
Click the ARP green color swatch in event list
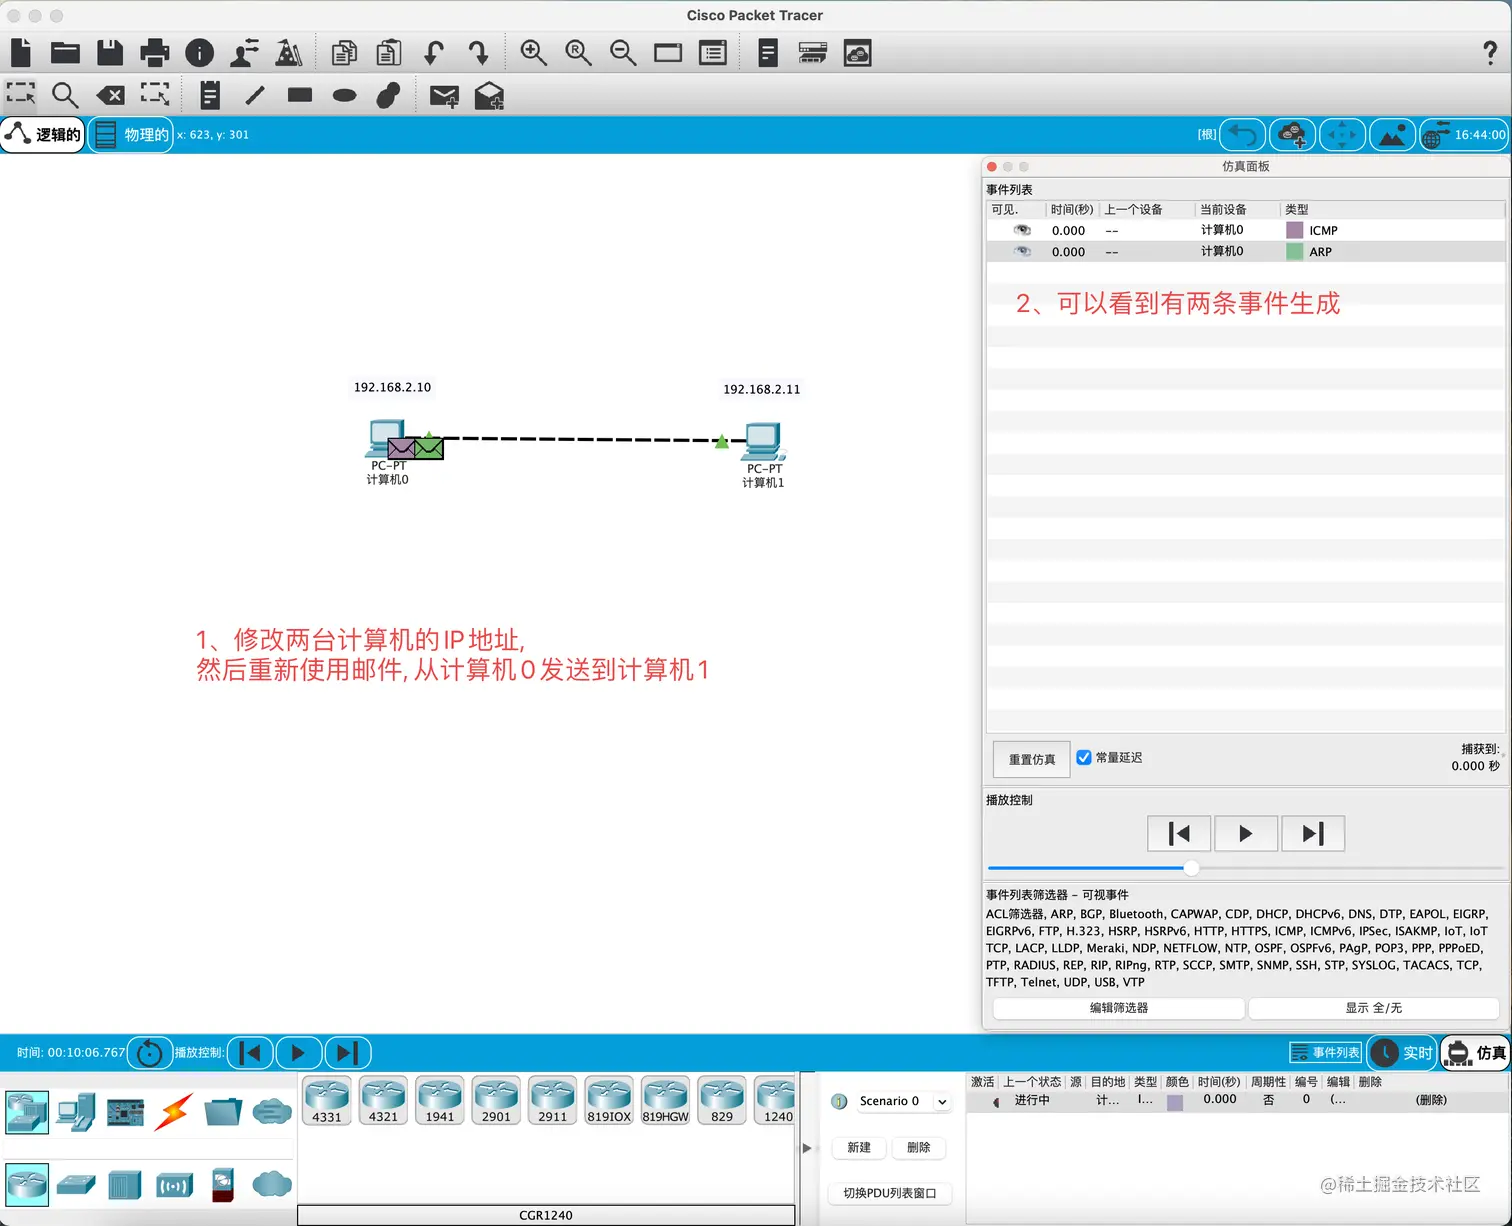tap(1295, 252)
